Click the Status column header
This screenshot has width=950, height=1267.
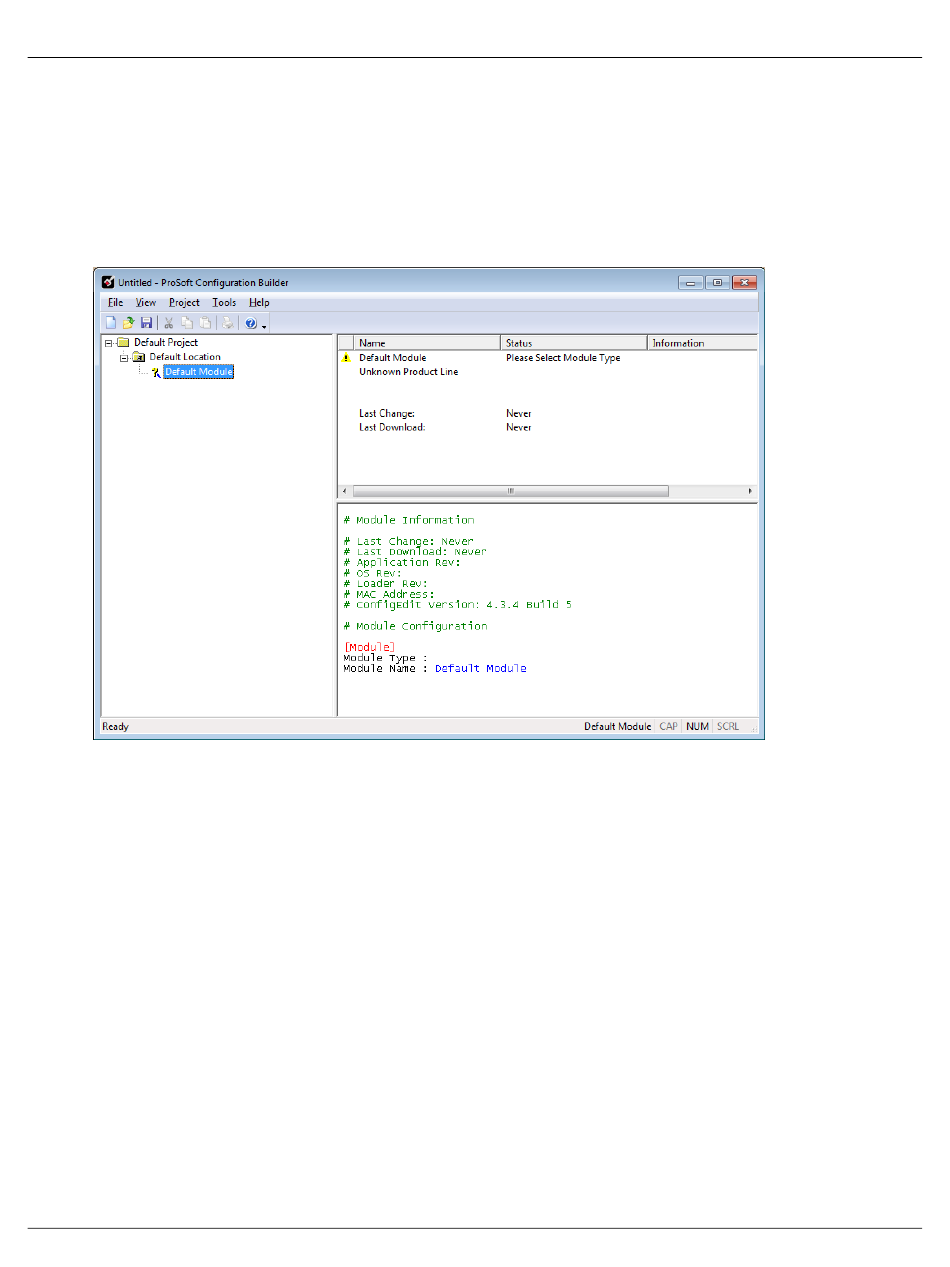point(574,343)
